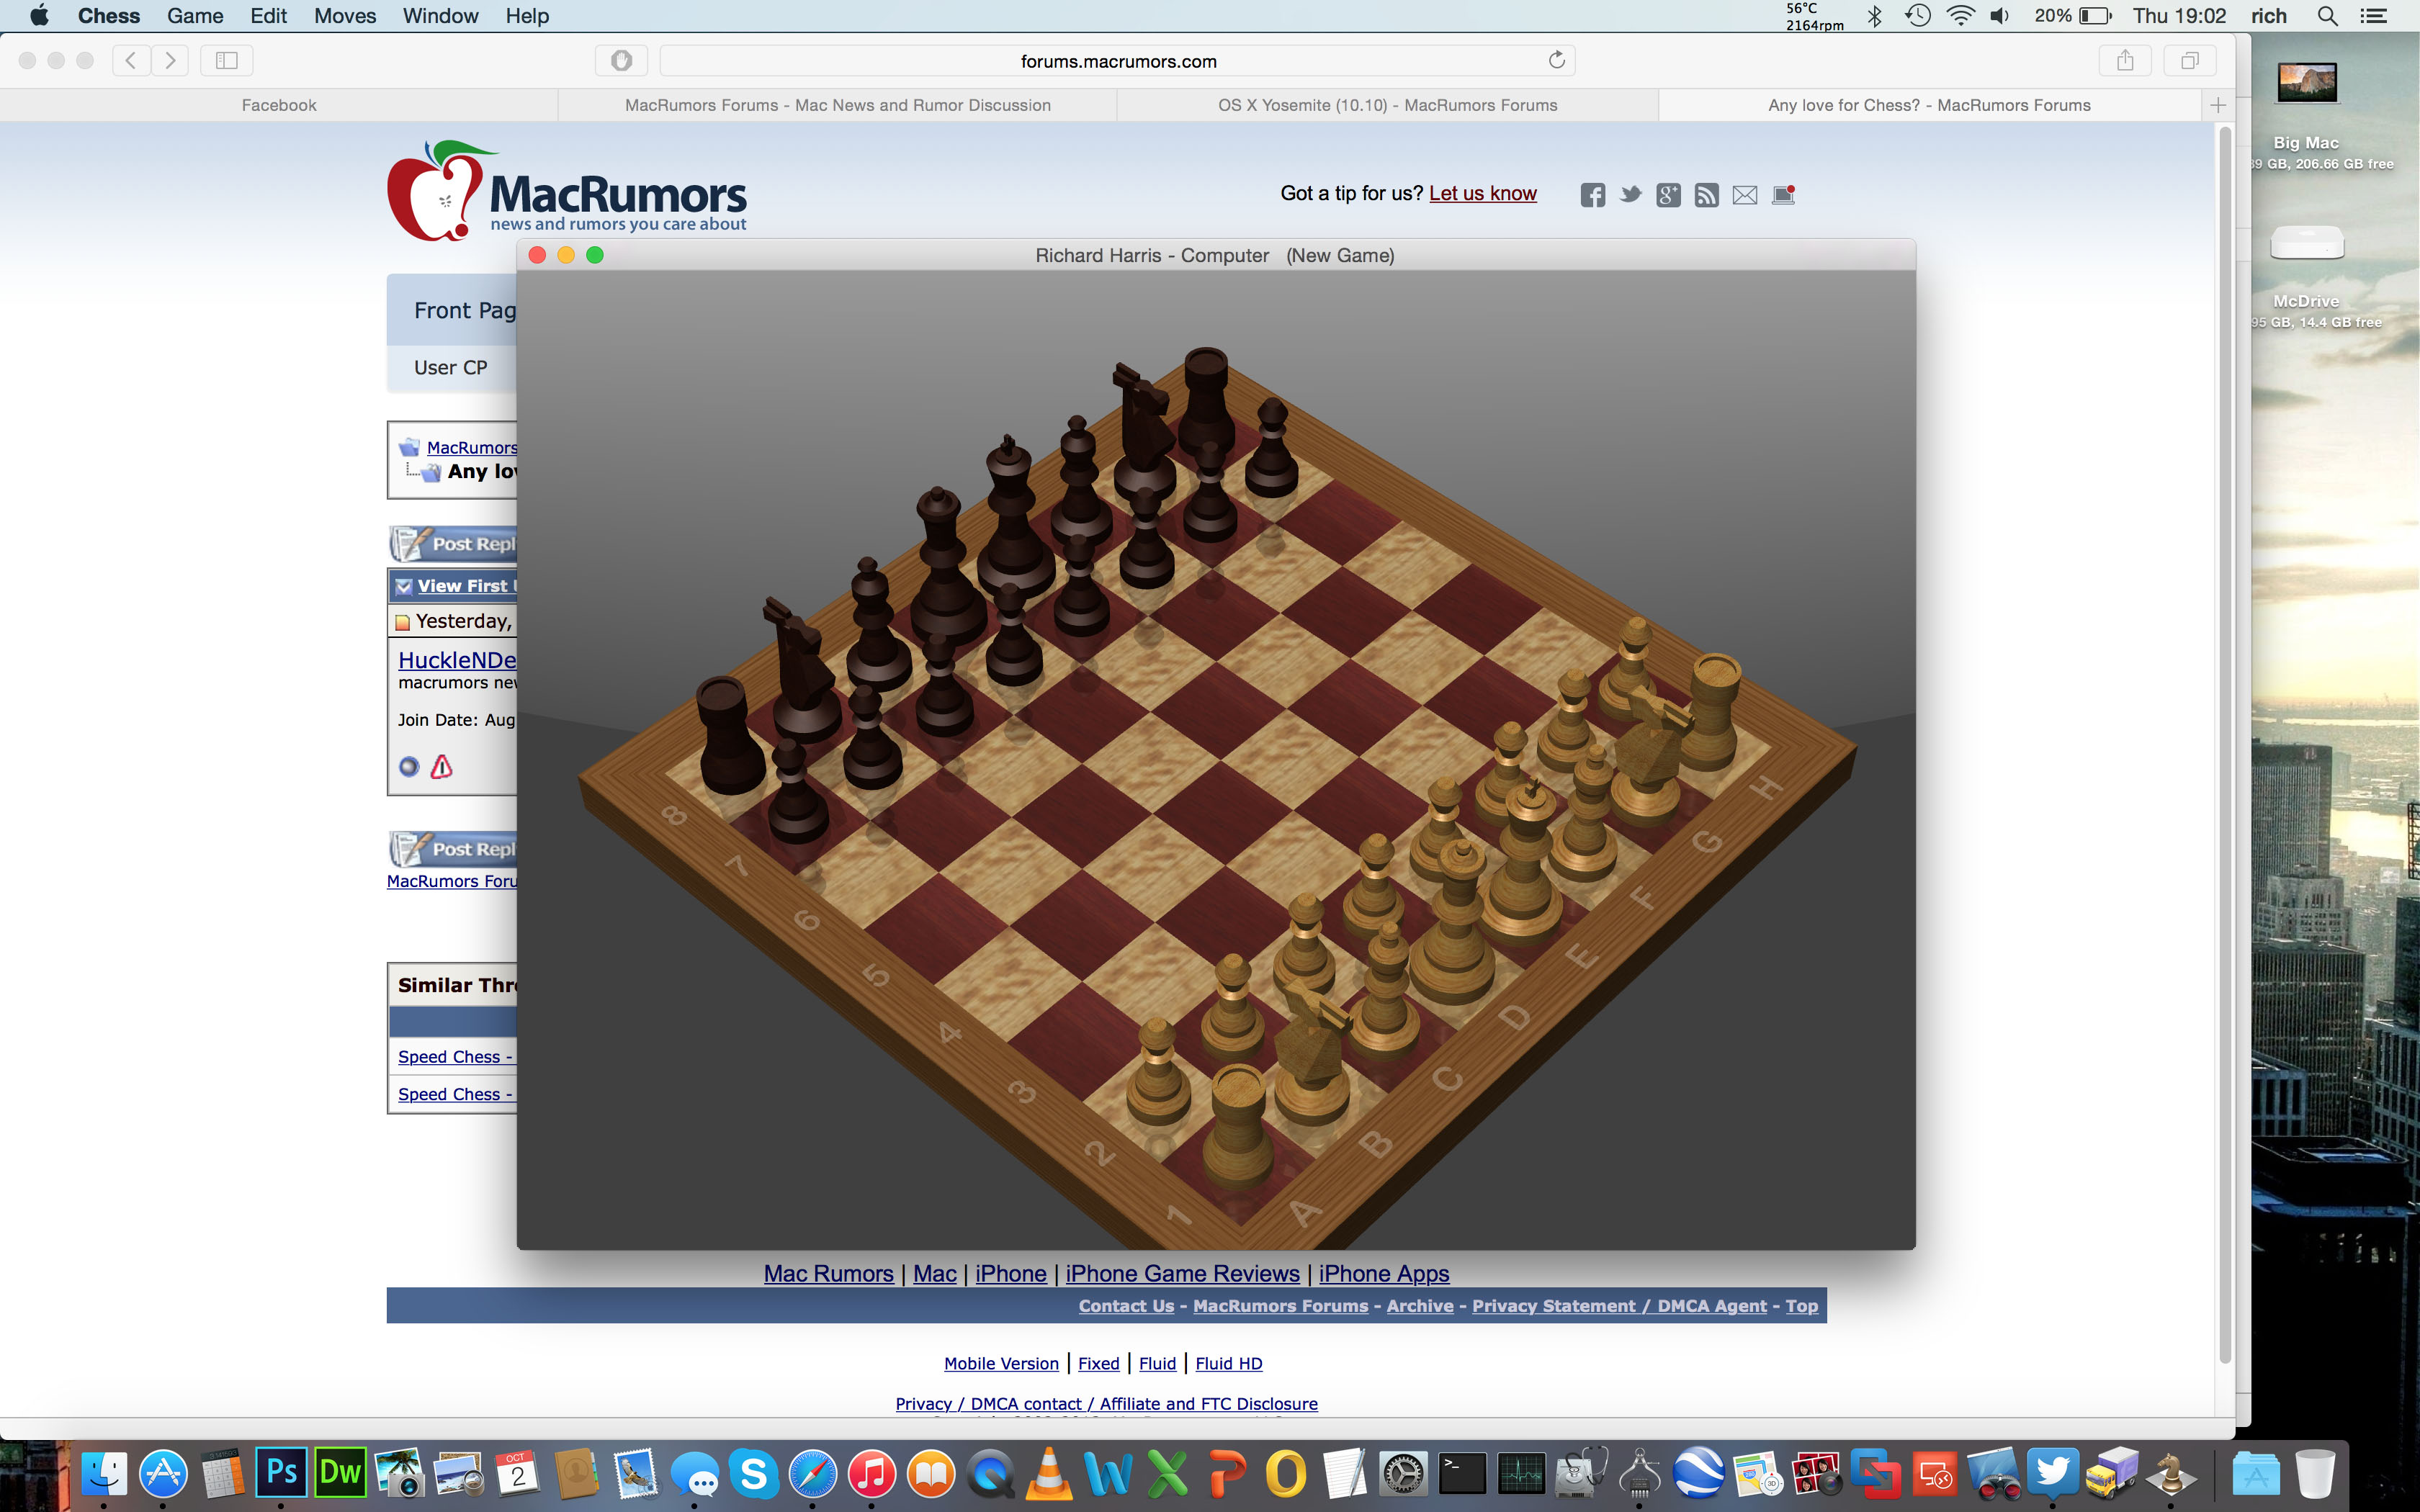Click the Safari page vertical scrollbar

2224,745
